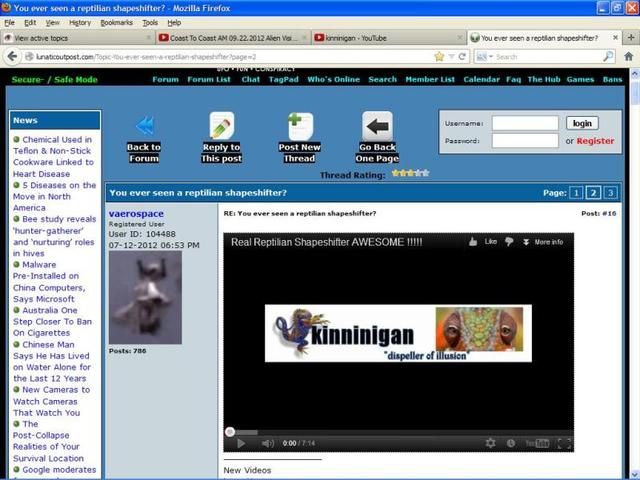Expand More info on the video

coord(543,242)
